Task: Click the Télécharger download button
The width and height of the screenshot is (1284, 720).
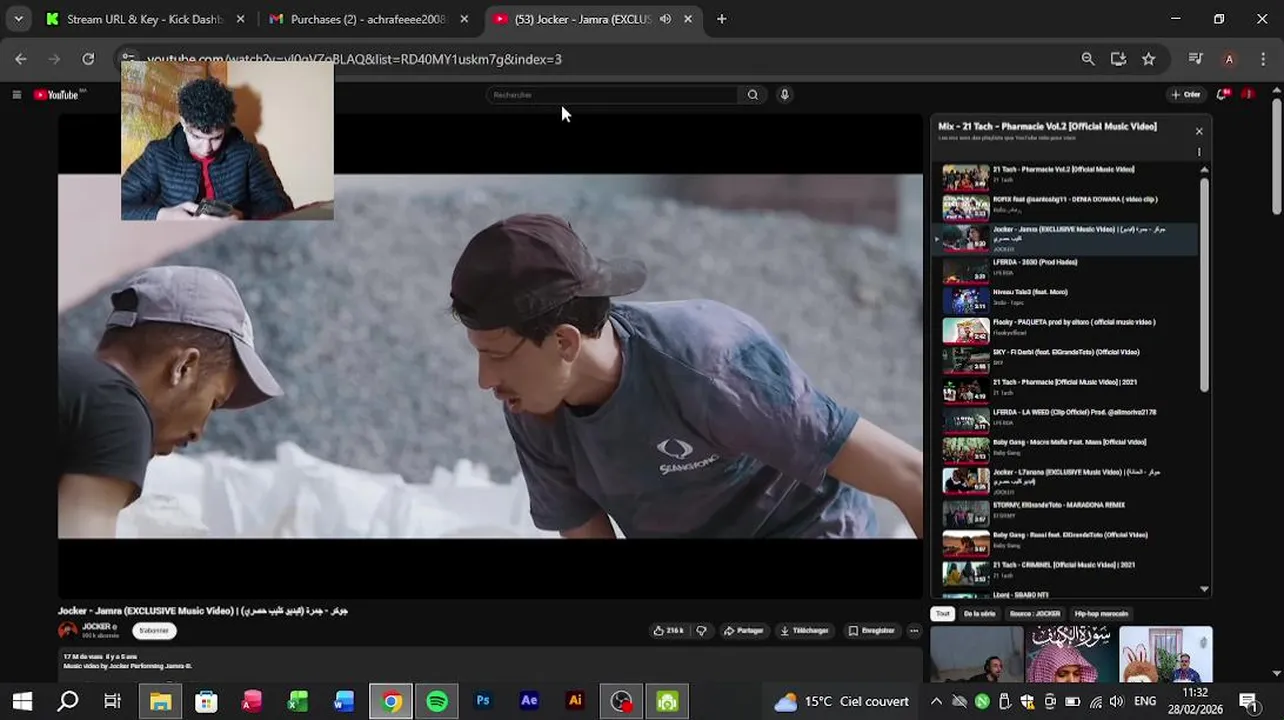Action: click(x=805, y=631)
